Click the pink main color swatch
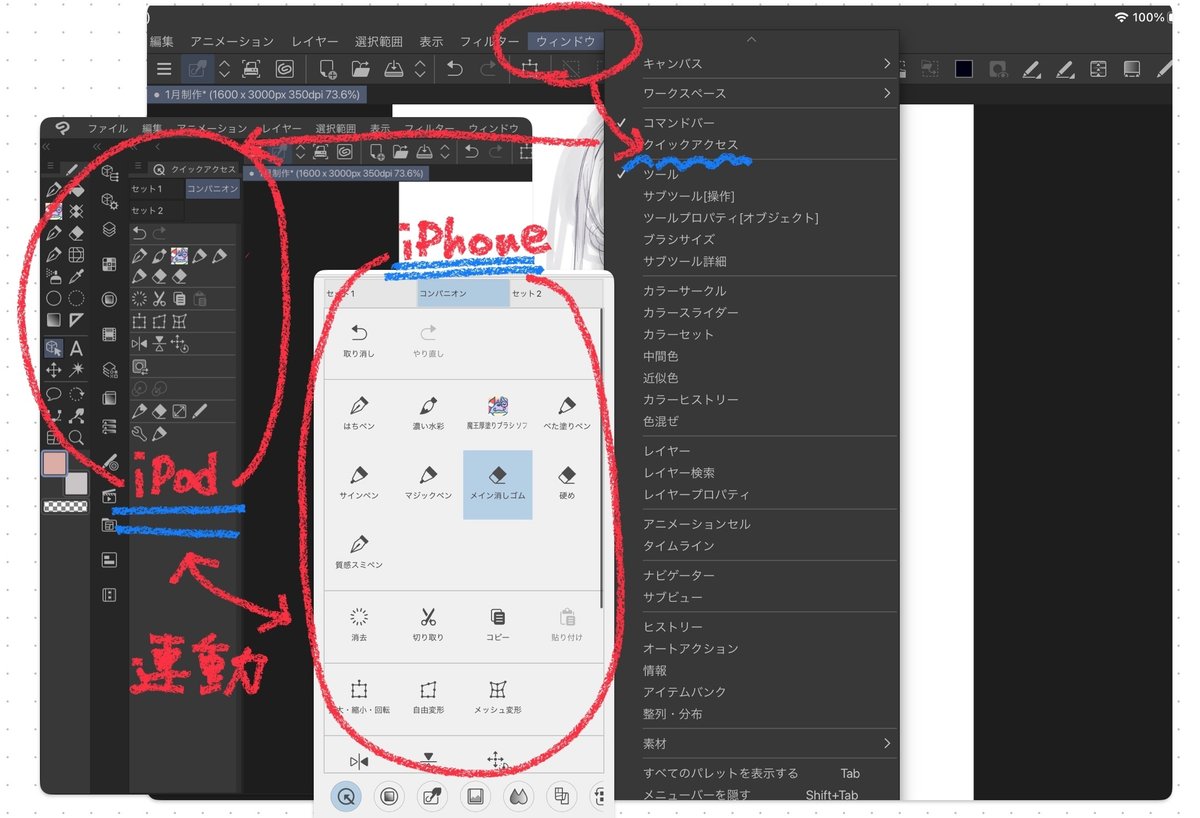The height and width of the screenshot is (818, 1200). [x=54, y=463]
